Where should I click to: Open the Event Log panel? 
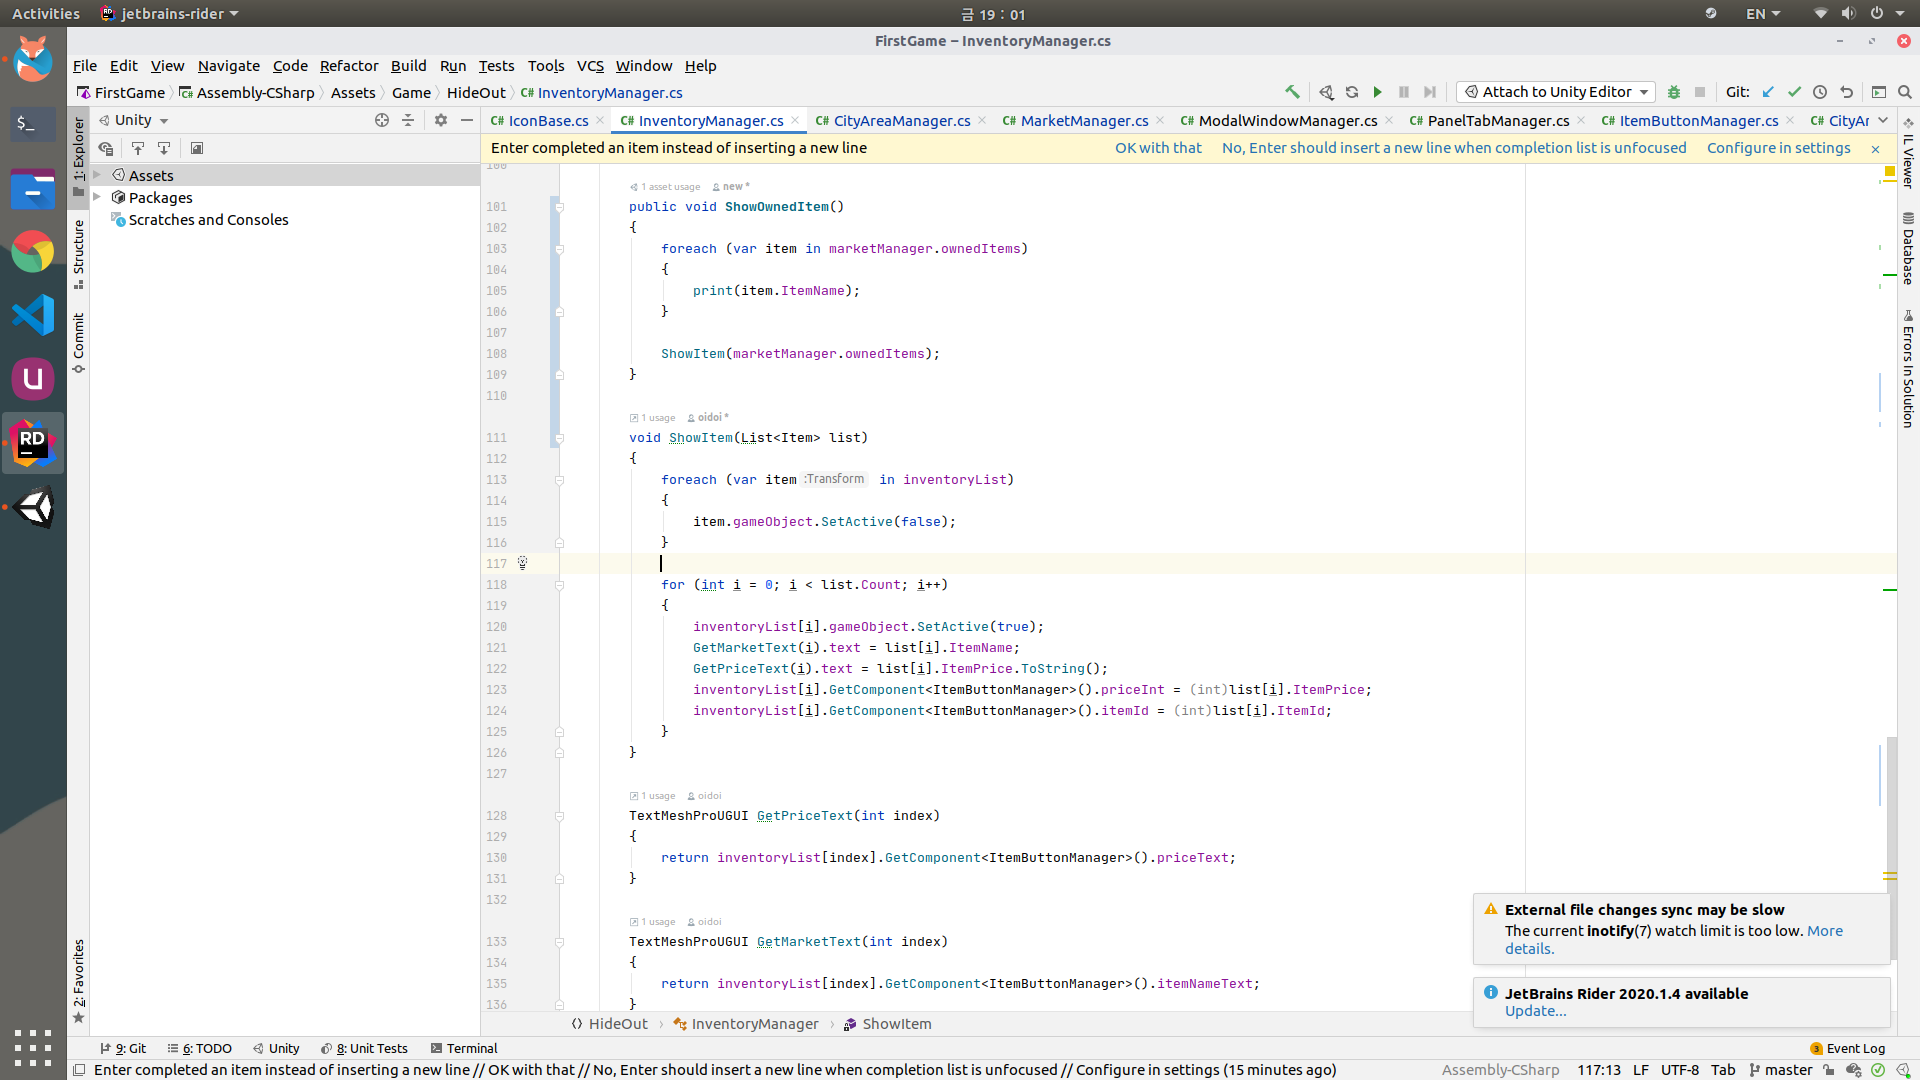coord(1847,1048)
